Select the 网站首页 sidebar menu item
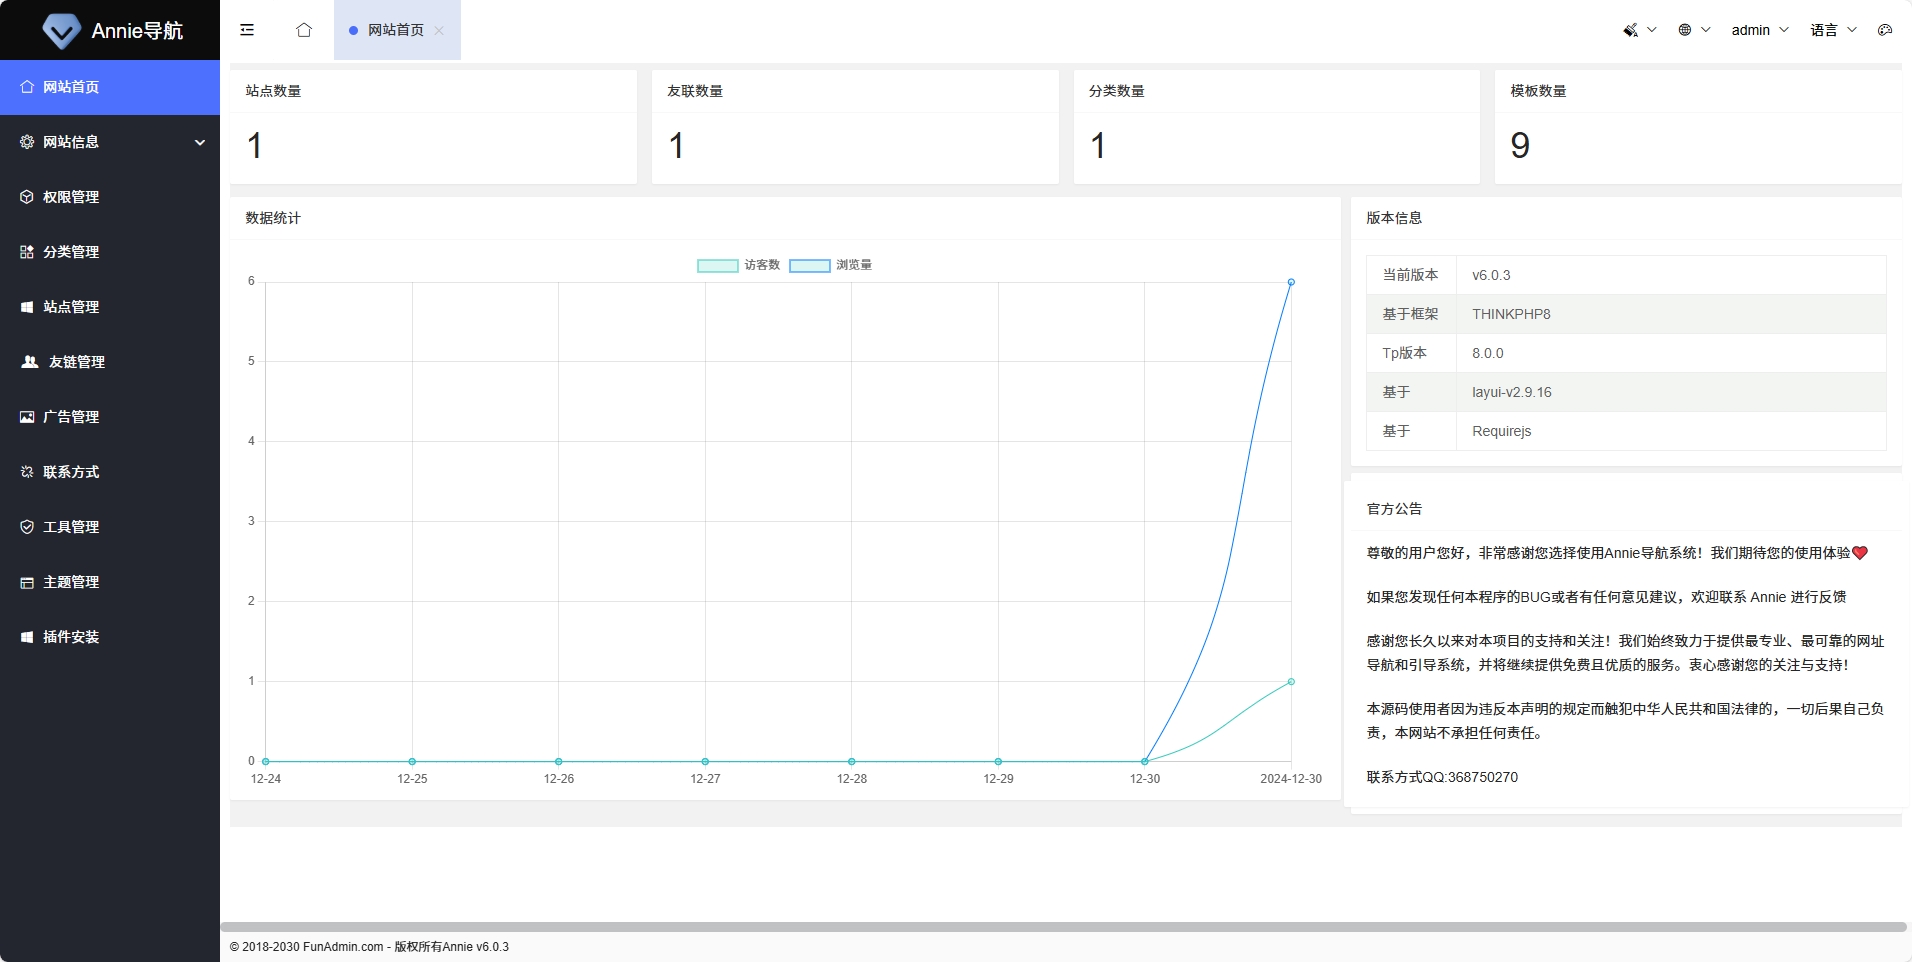 point(71,87)
